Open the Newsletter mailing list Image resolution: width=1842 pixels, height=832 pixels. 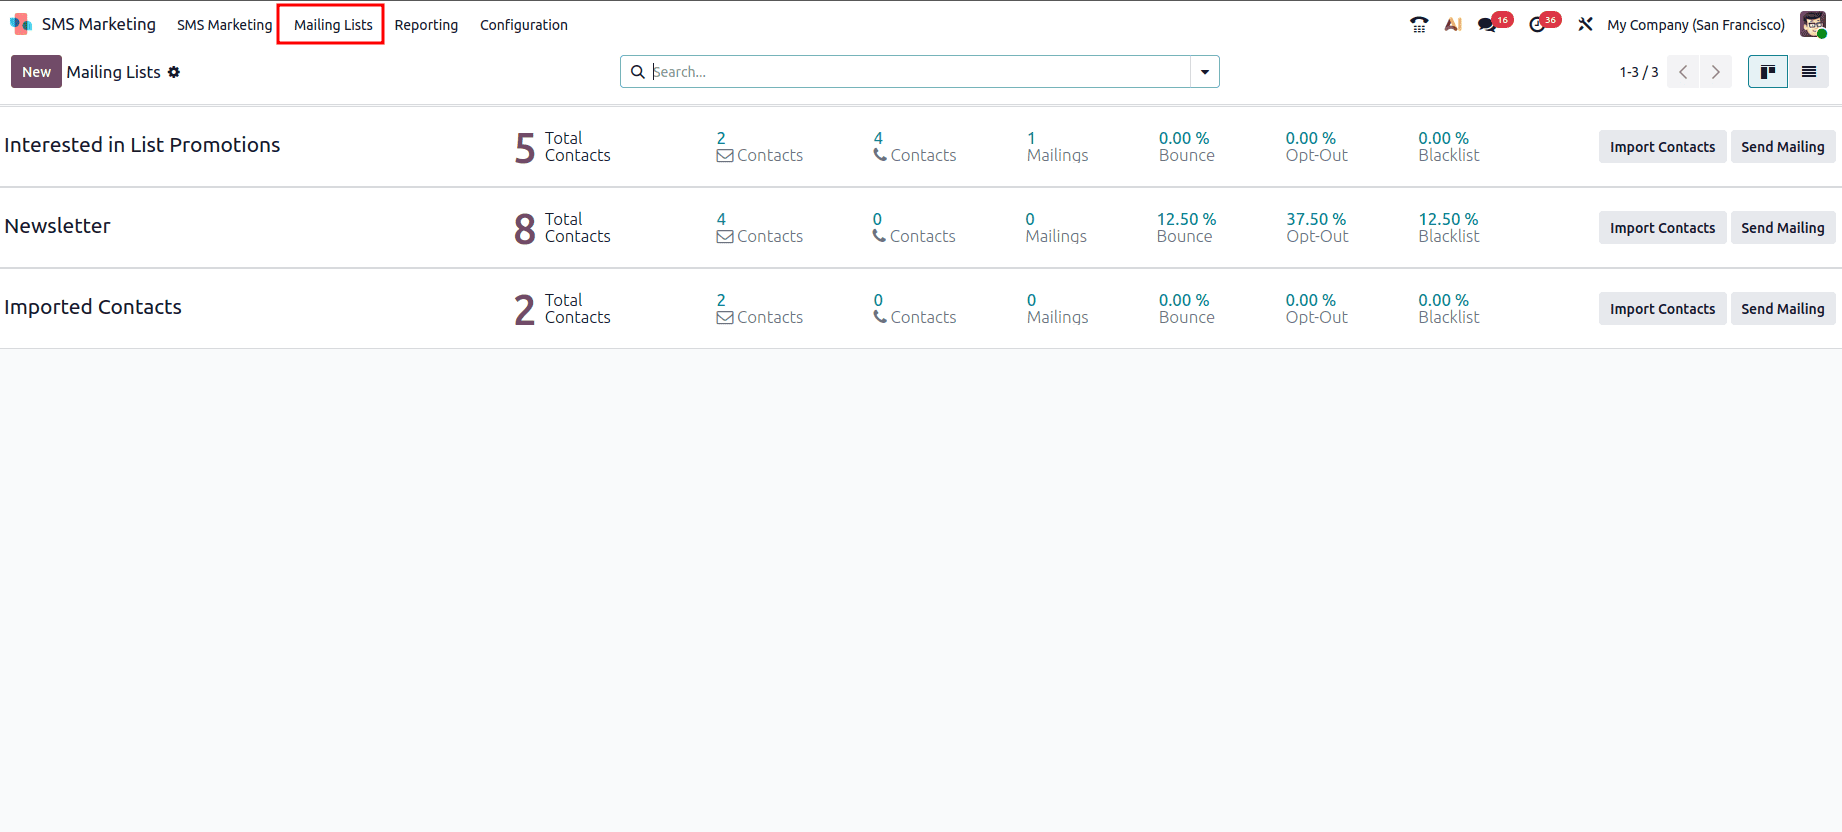coord(58,226)
